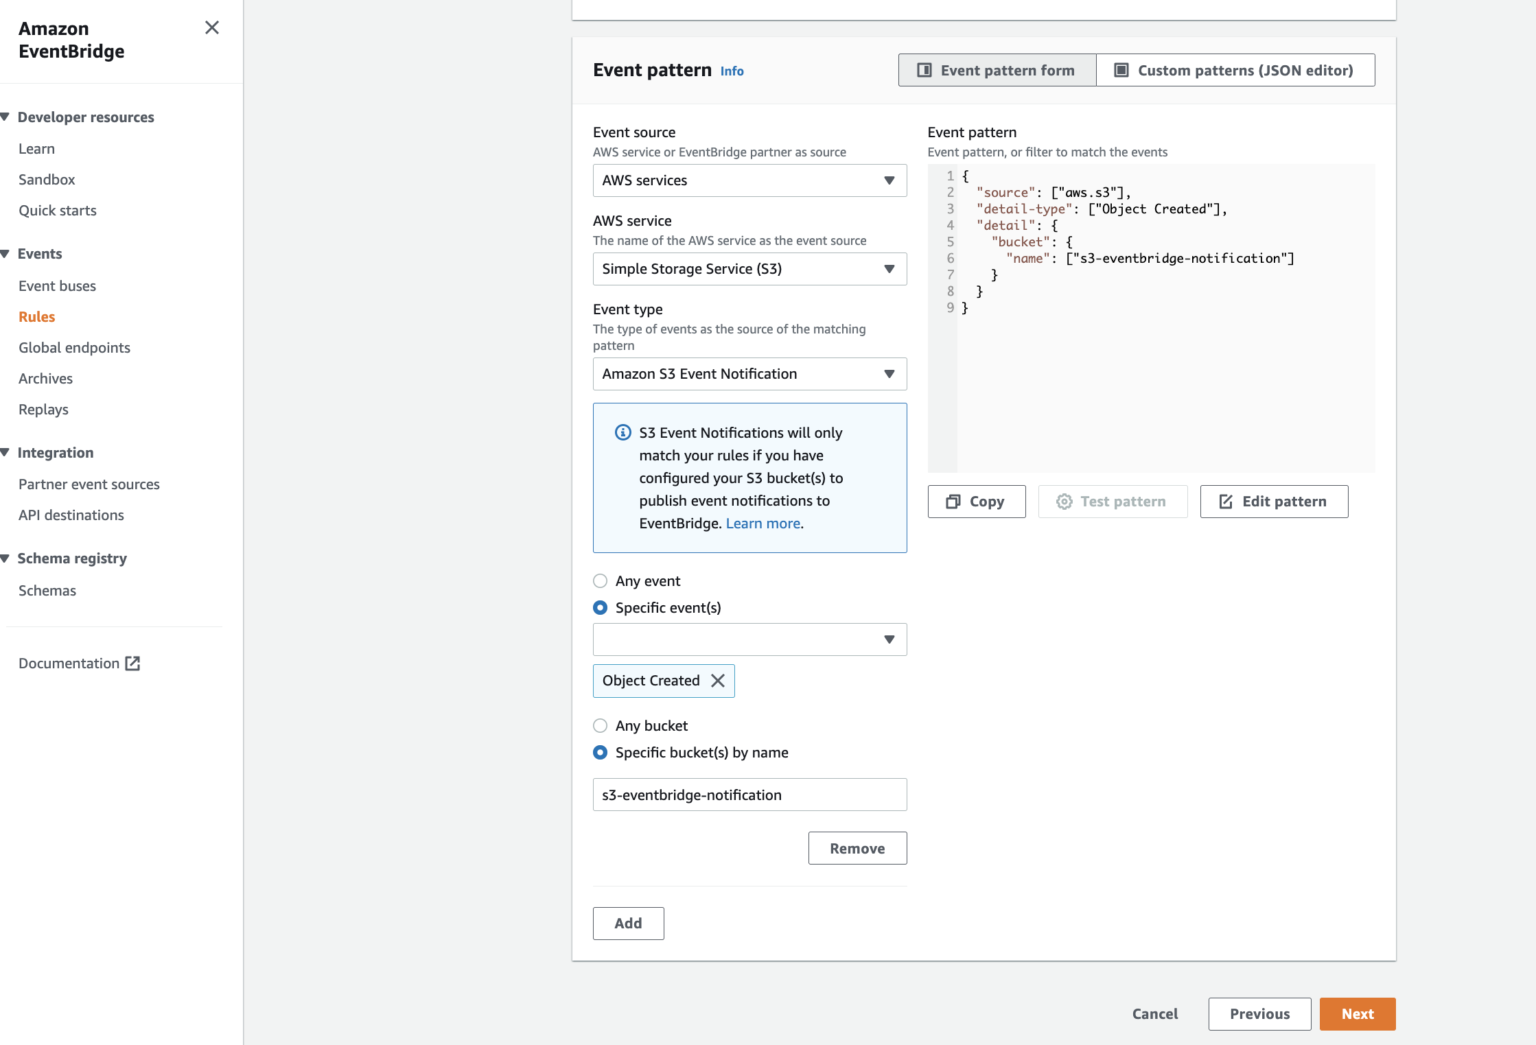
Task: Switch to Custom patterns (JSON editor) tab
Action: point(1236,70)
